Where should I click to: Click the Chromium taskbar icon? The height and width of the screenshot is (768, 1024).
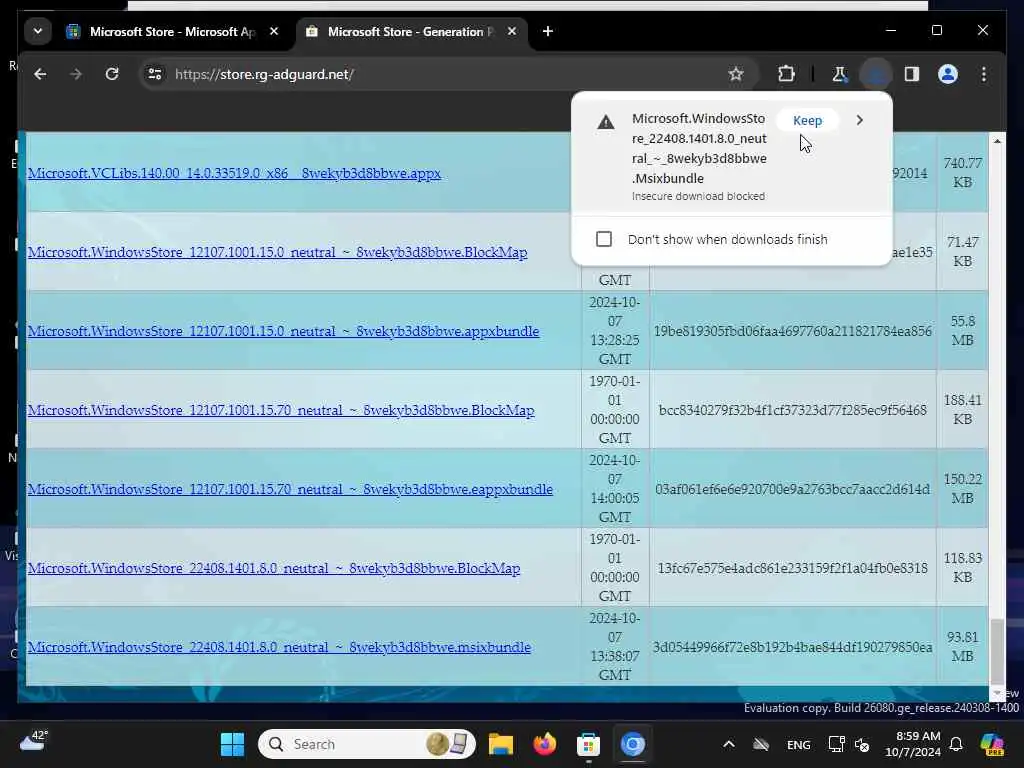(x=632, y=744)
